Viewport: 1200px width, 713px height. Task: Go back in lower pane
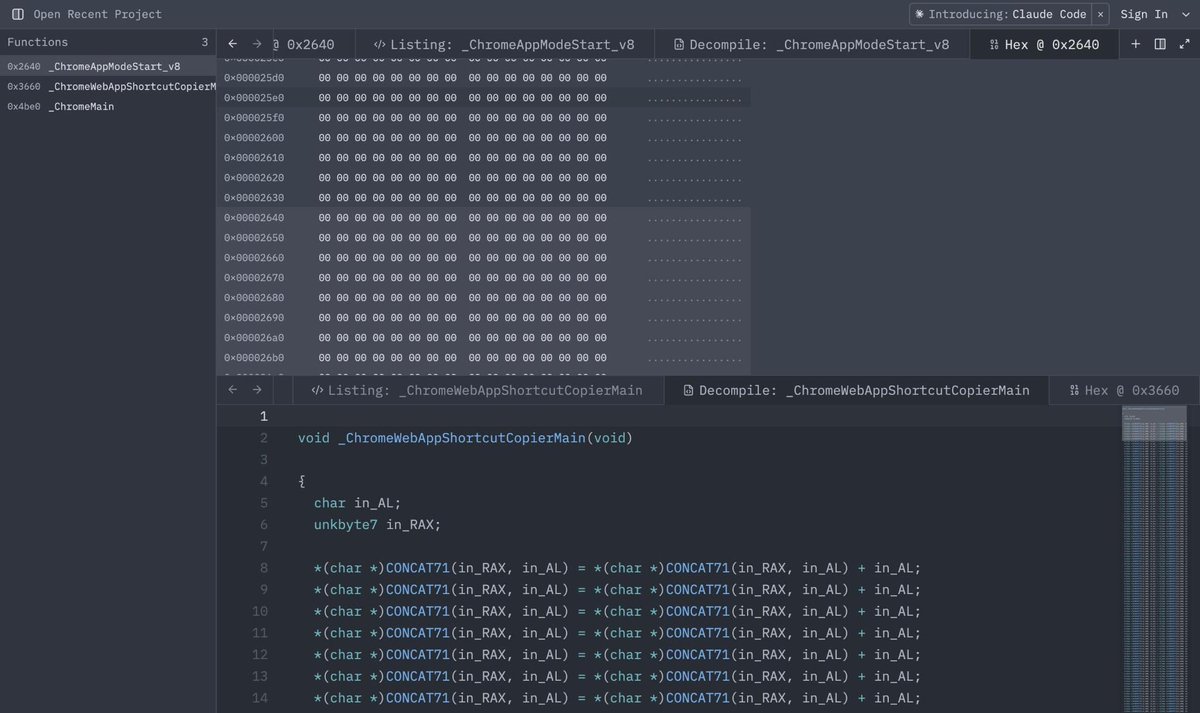point(232,390)
